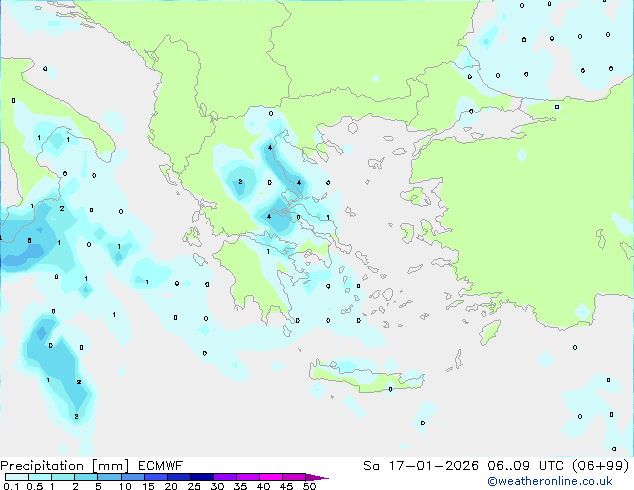Select the 40–45 mm legend color swatch
This screenshot has width=634, height=490.
pyautogui.click(x=271, y=477)
